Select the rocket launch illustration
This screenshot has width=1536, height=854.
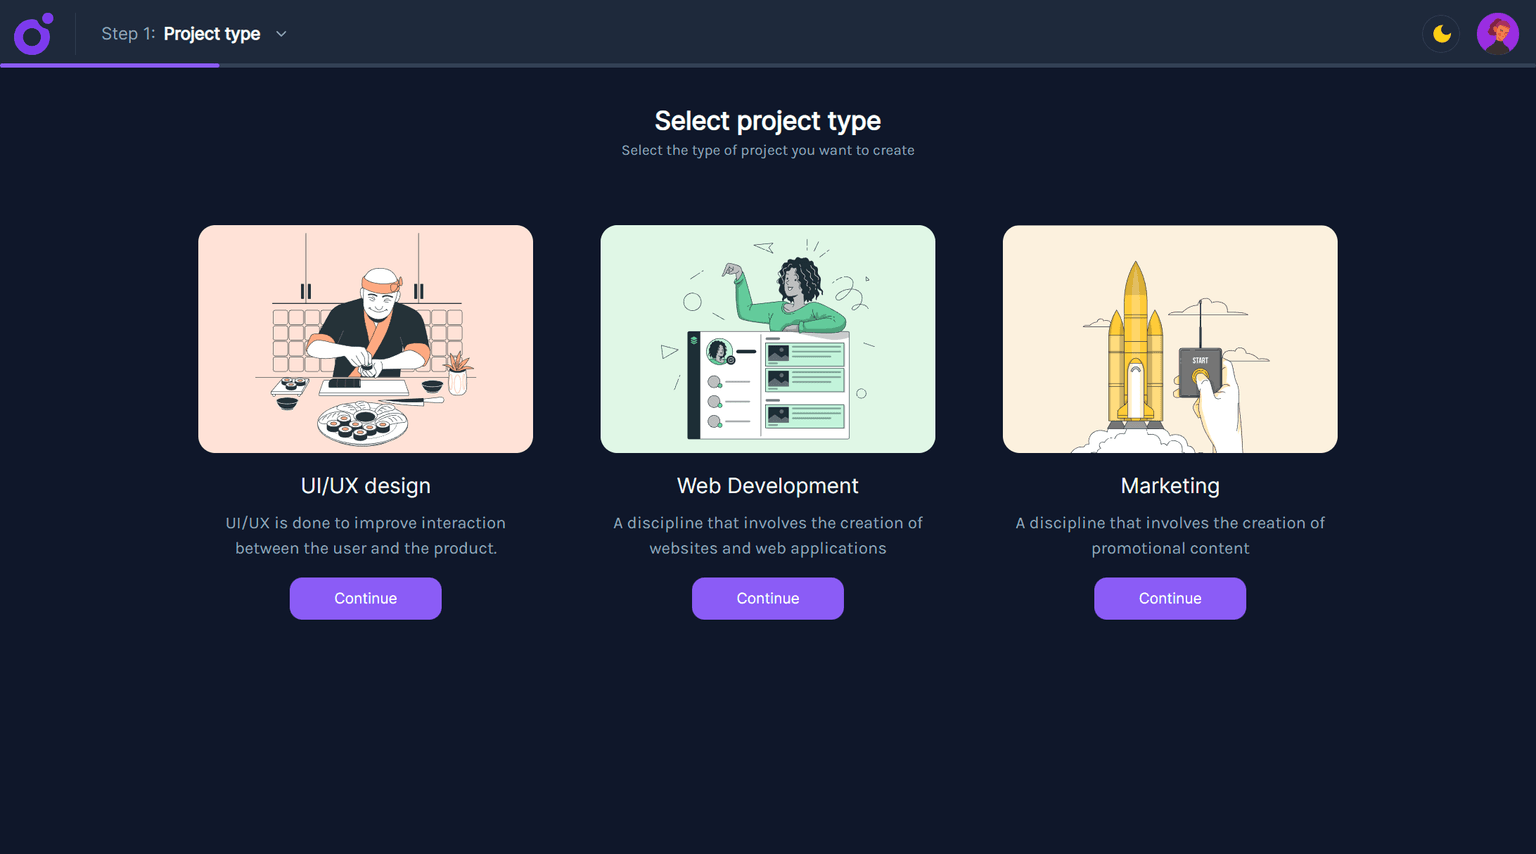[1169, 339]
